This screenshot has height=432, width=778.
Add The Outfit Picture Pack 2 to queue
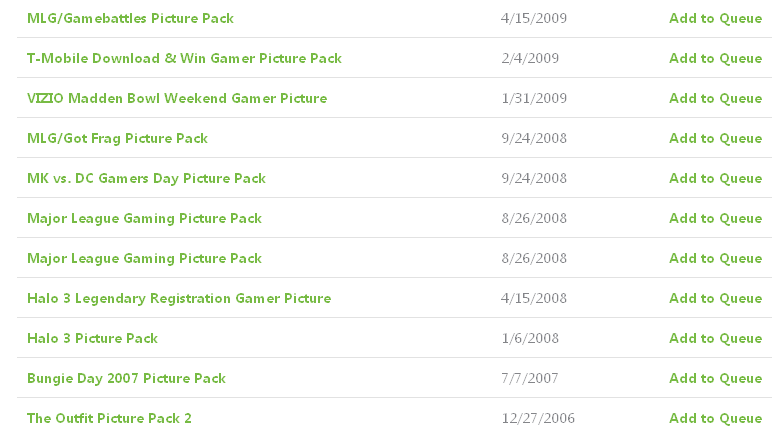[x=715, y=418]
